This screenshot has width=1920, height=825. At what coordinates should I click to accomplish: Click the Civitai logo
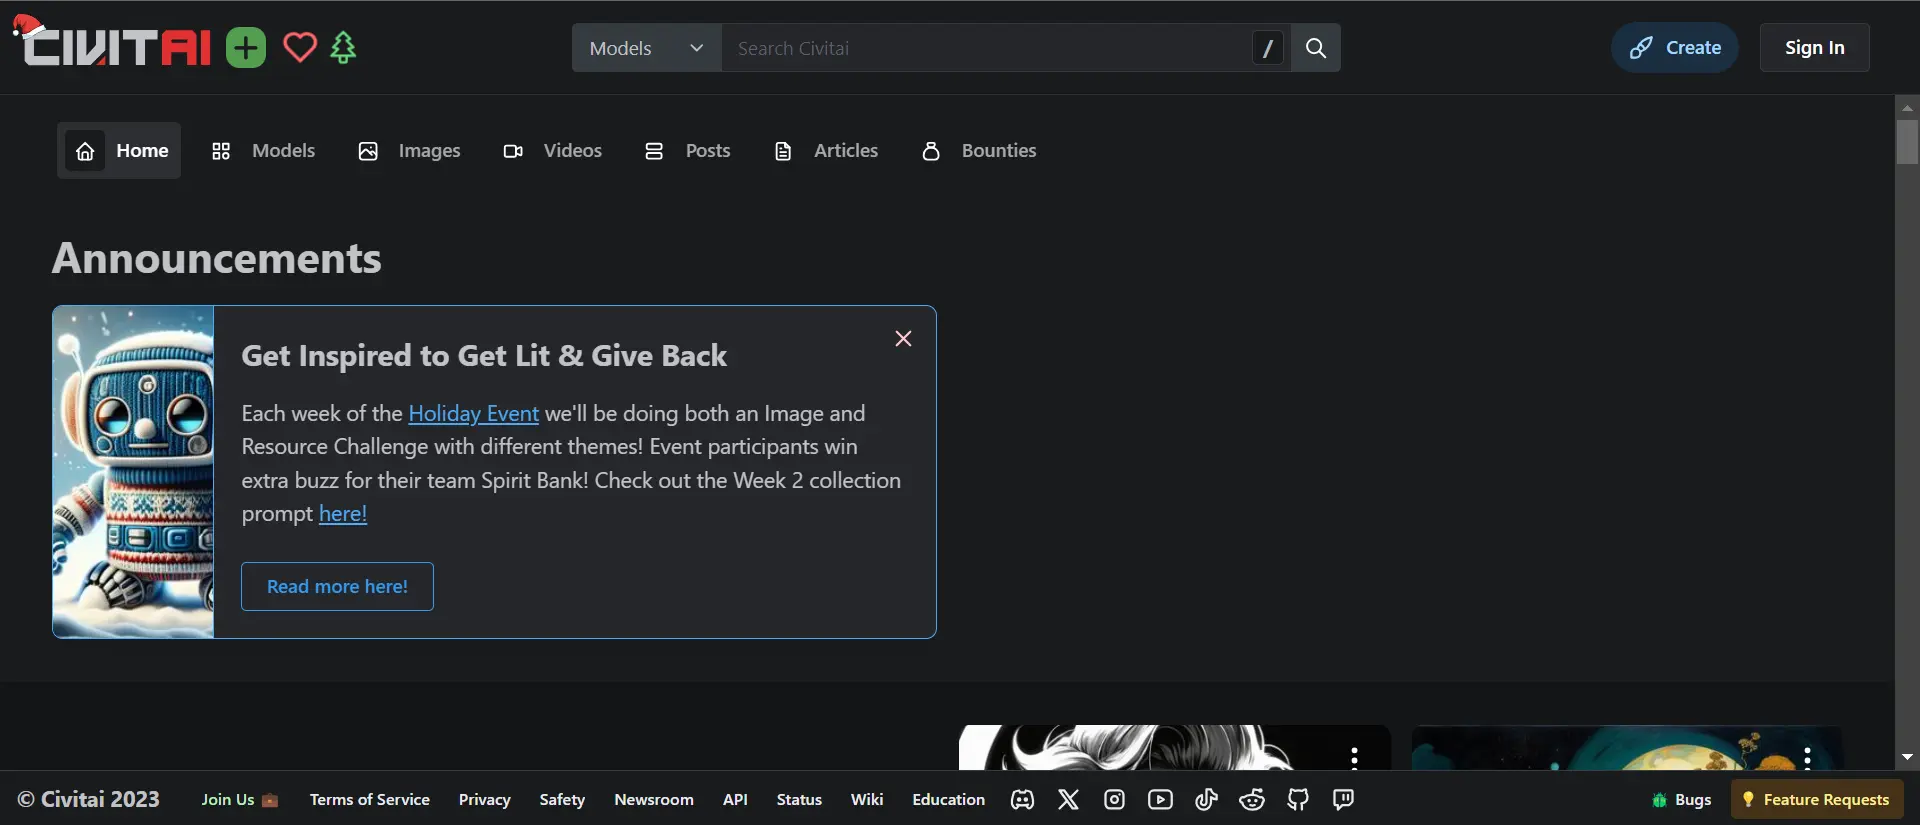[x=112, y=44]
